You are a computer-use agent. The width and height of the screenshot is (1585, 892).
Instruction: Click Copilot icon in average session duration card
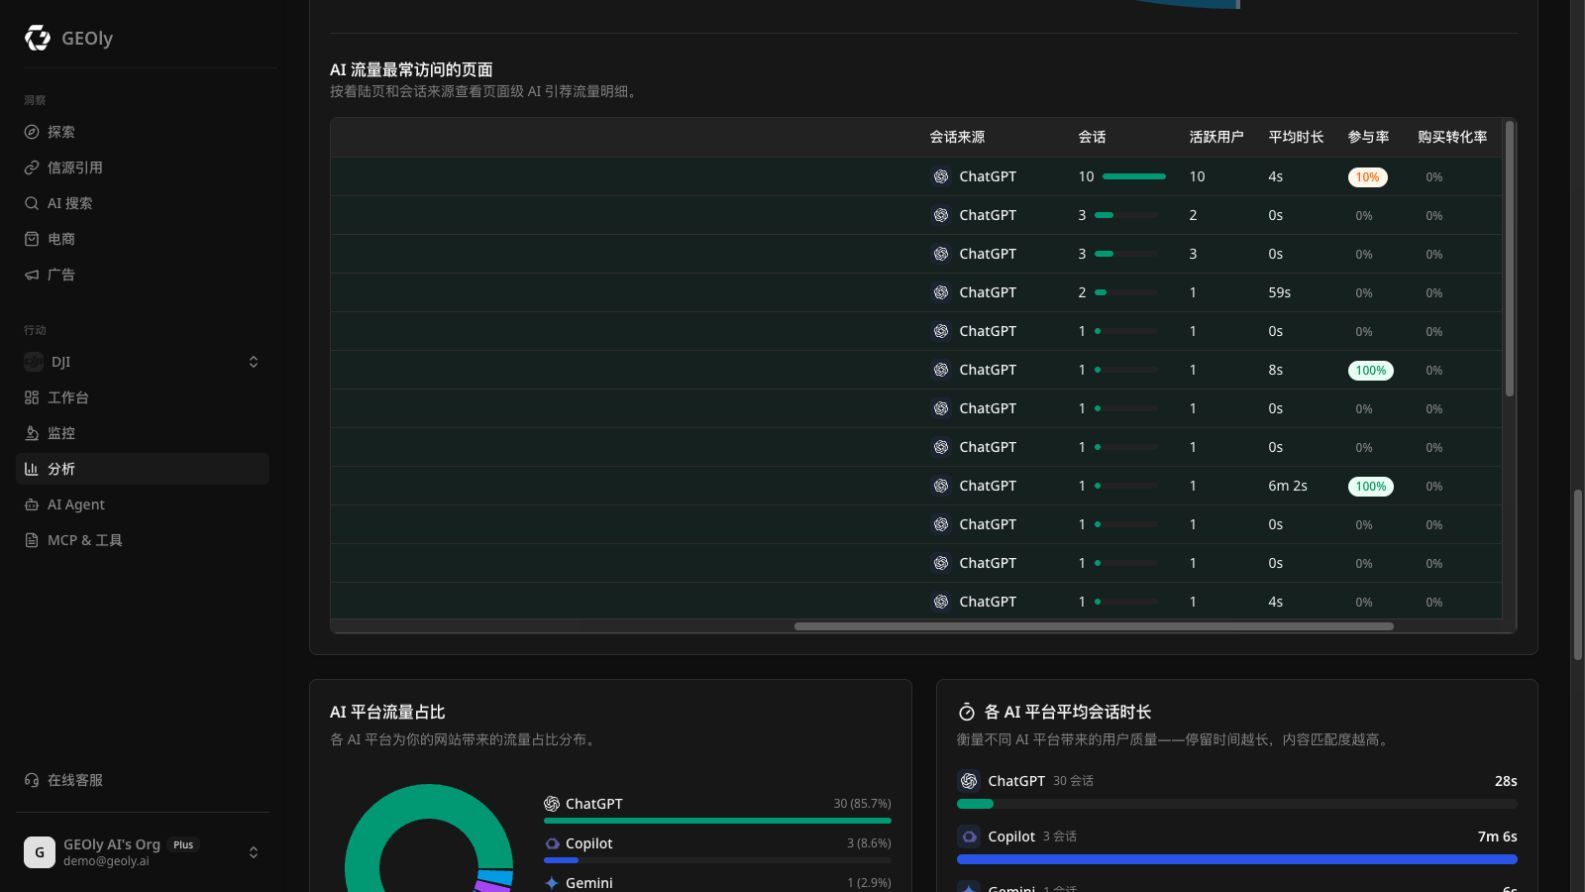pyautogui.click(x=969, y=836)
